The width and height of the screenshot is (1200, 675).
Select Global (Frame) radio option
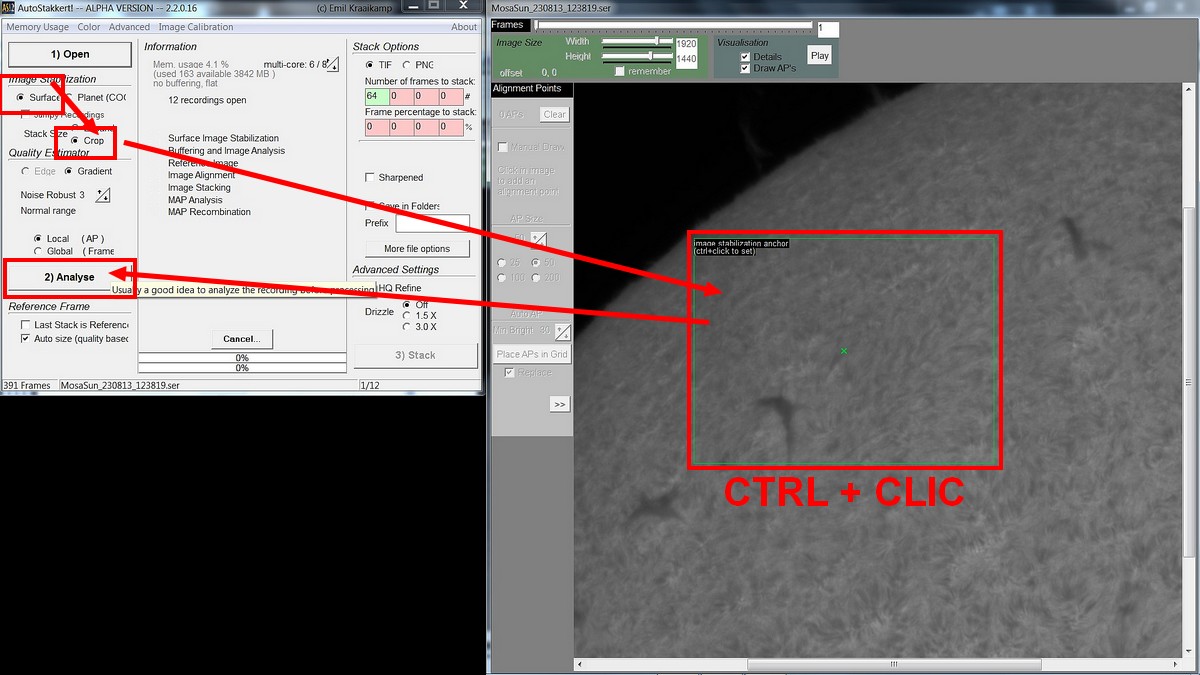38,251
